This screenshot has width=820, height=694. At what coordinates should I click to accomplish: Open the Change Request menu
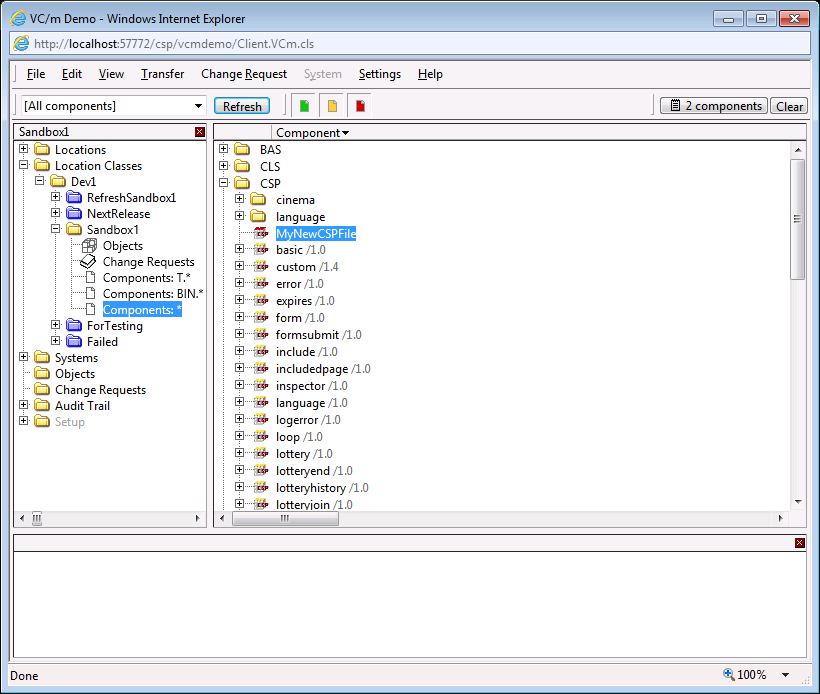point(244,74)
